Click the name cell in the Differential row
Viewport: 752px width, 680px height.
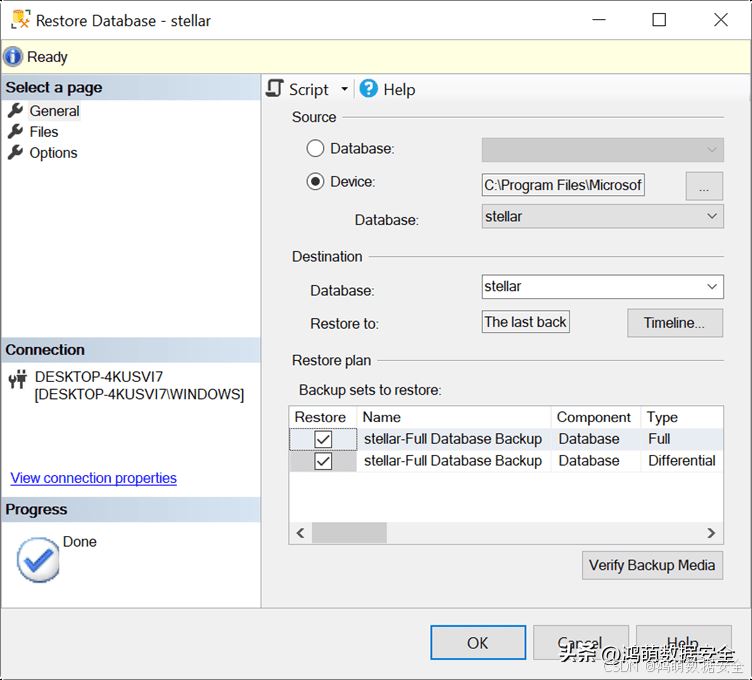[x=454, y=461]
